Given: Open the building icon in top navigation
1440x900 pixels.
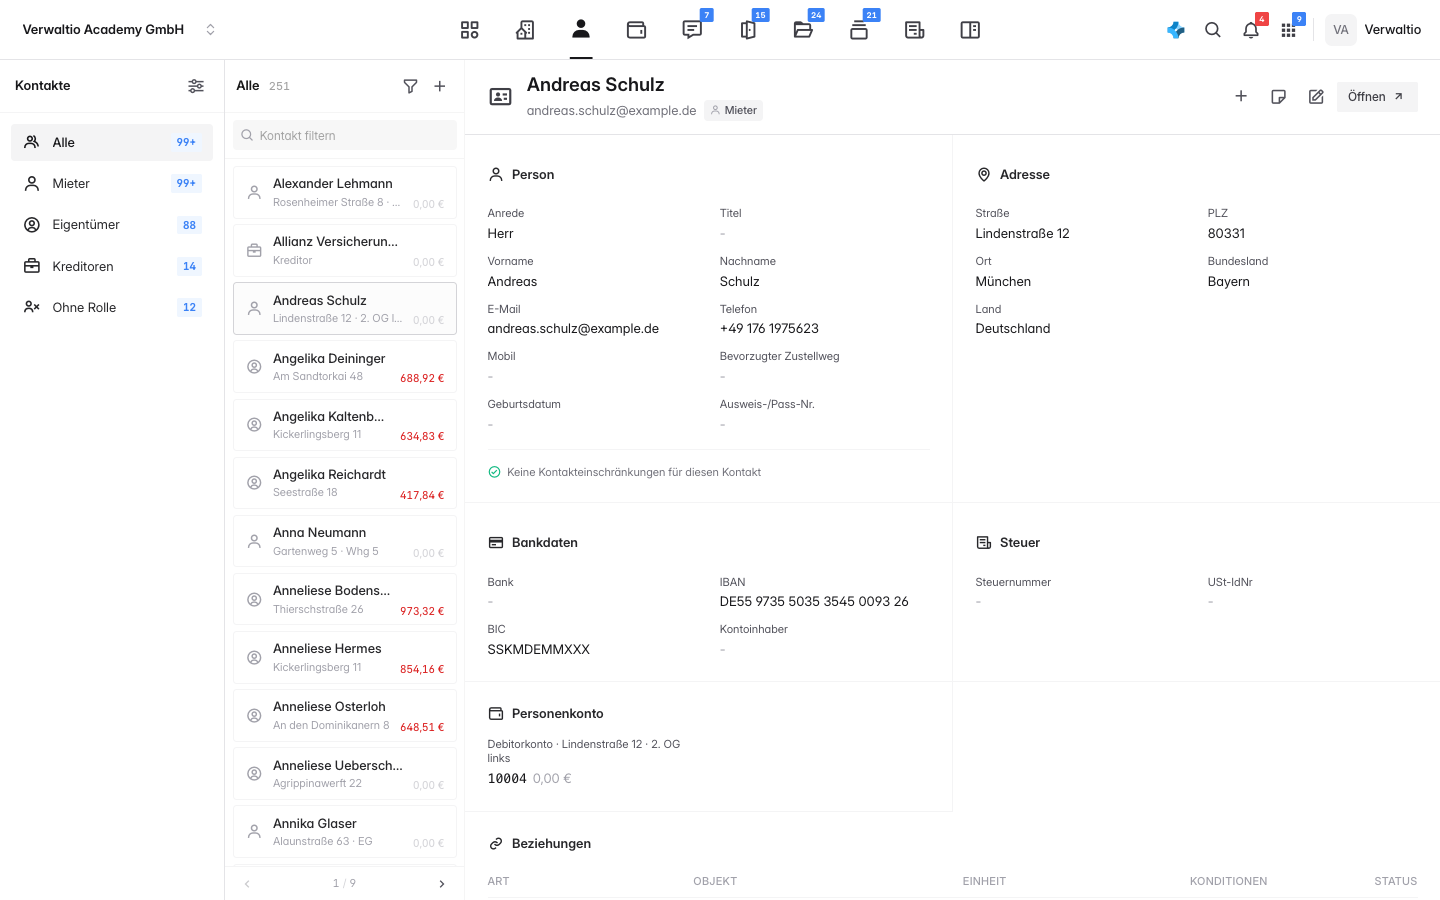Looking at the screenshot, I should [x=525, y=30].
